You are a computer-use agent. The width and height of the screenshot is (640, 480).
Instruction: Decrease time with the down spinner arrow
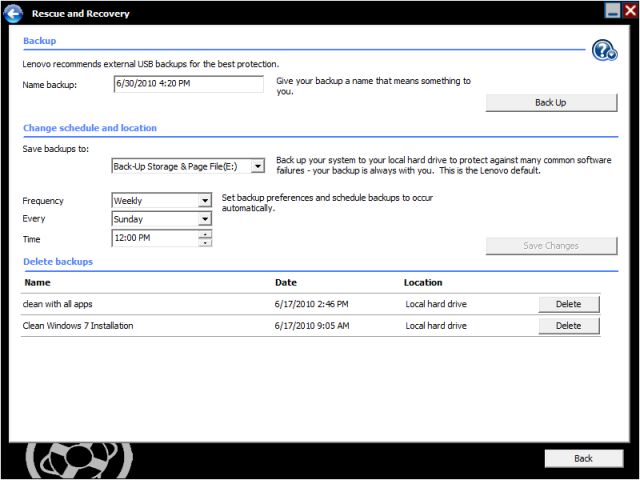205,242
